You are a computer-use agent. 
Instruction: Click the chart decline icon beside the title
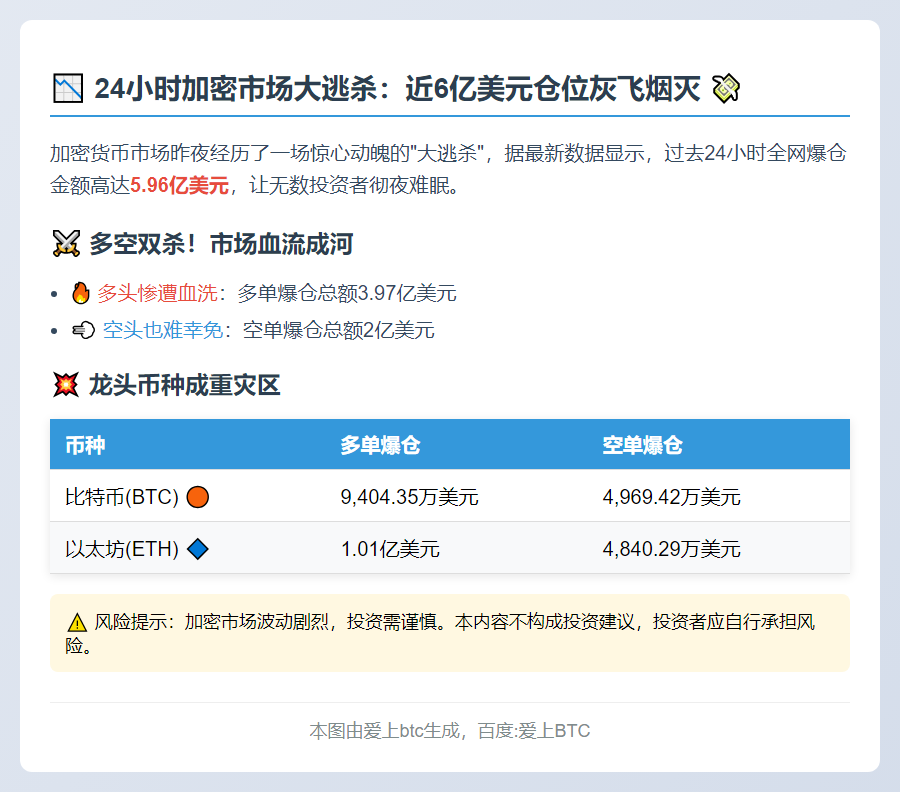(67, 88)
